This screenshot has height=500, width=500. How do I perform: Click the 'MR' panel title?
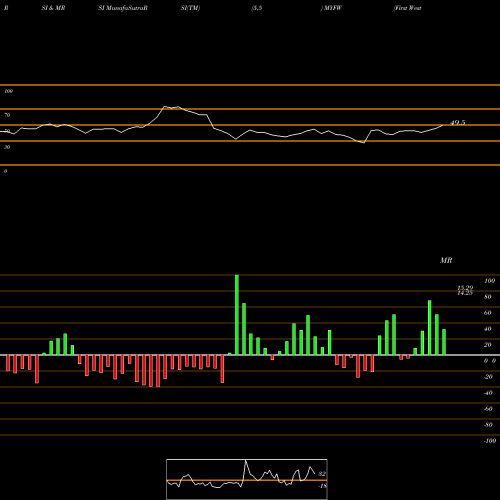[x=446, y=260]
